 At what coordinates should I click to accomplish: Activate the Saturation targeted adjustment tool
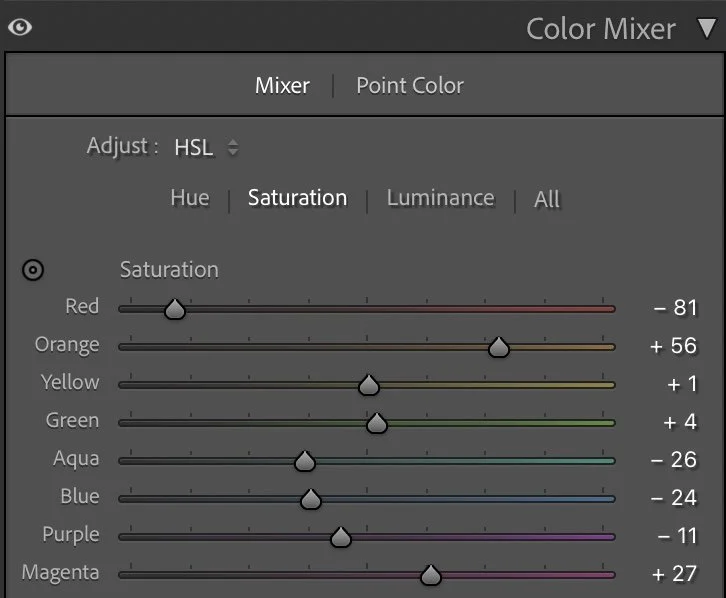pos(33,270)
